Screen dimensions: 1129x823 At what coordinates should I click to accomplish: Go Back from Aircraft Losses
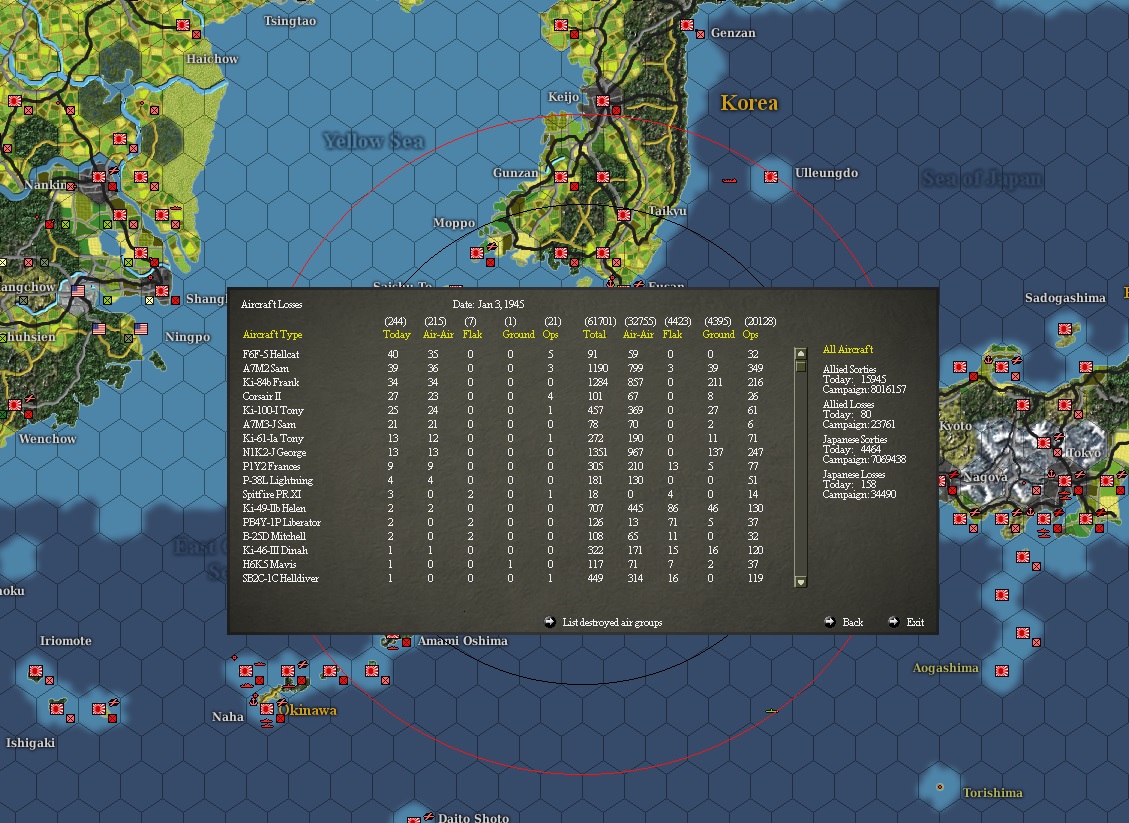(x=853, y=621)
